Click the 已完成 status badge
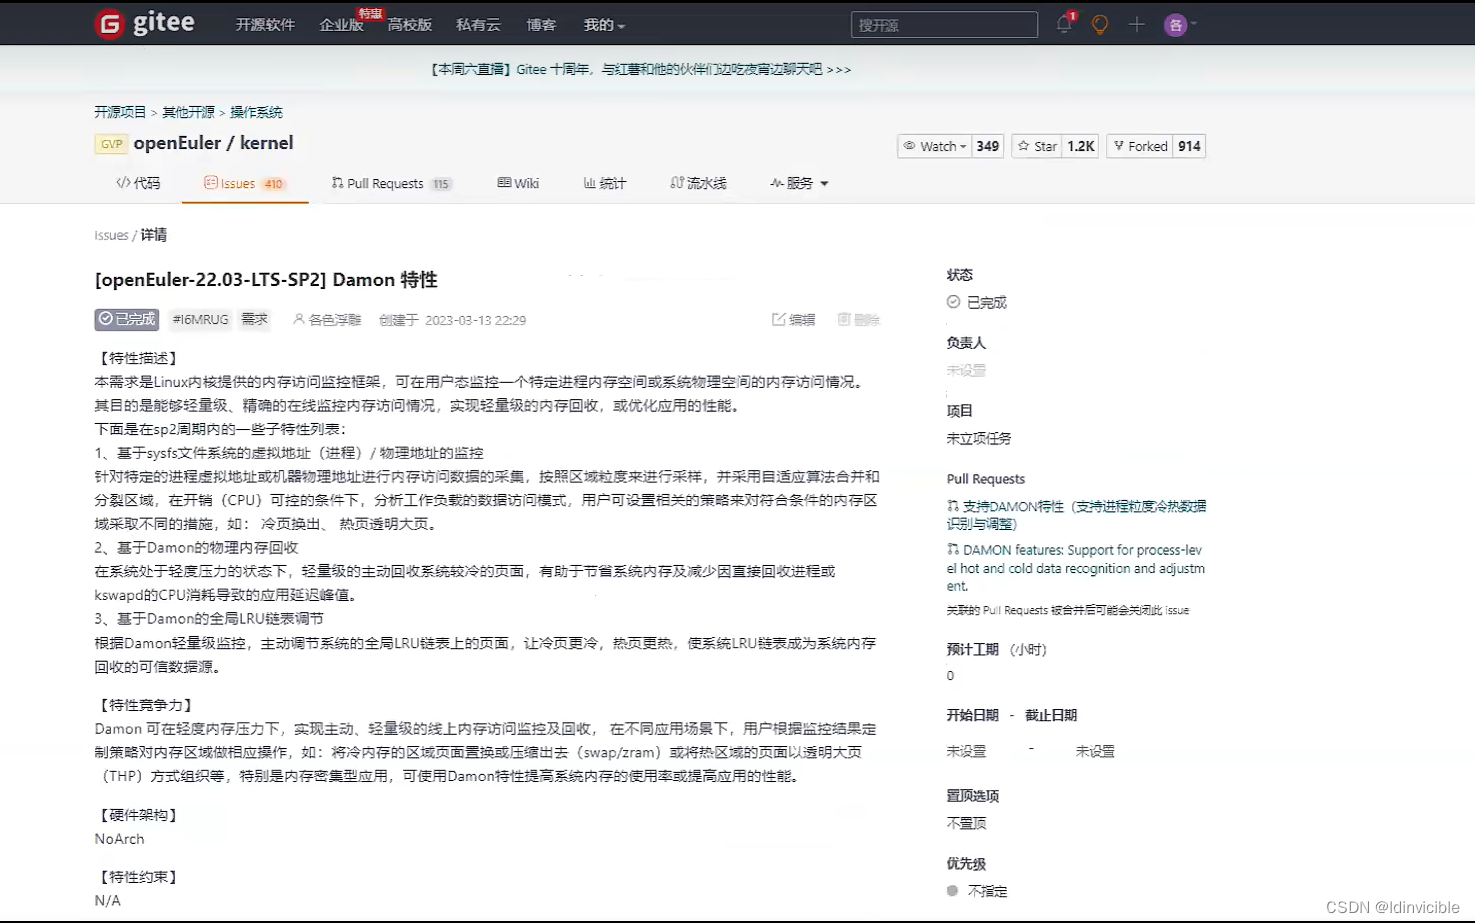This screenshot has width=1475, height=923. coord(125,319)
